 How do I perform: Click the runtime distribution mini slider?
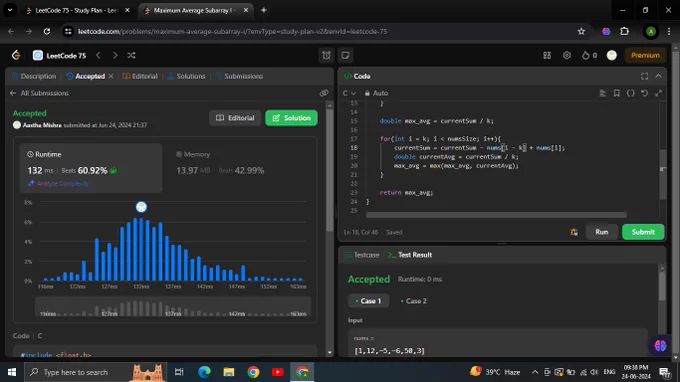click(173, 307)
